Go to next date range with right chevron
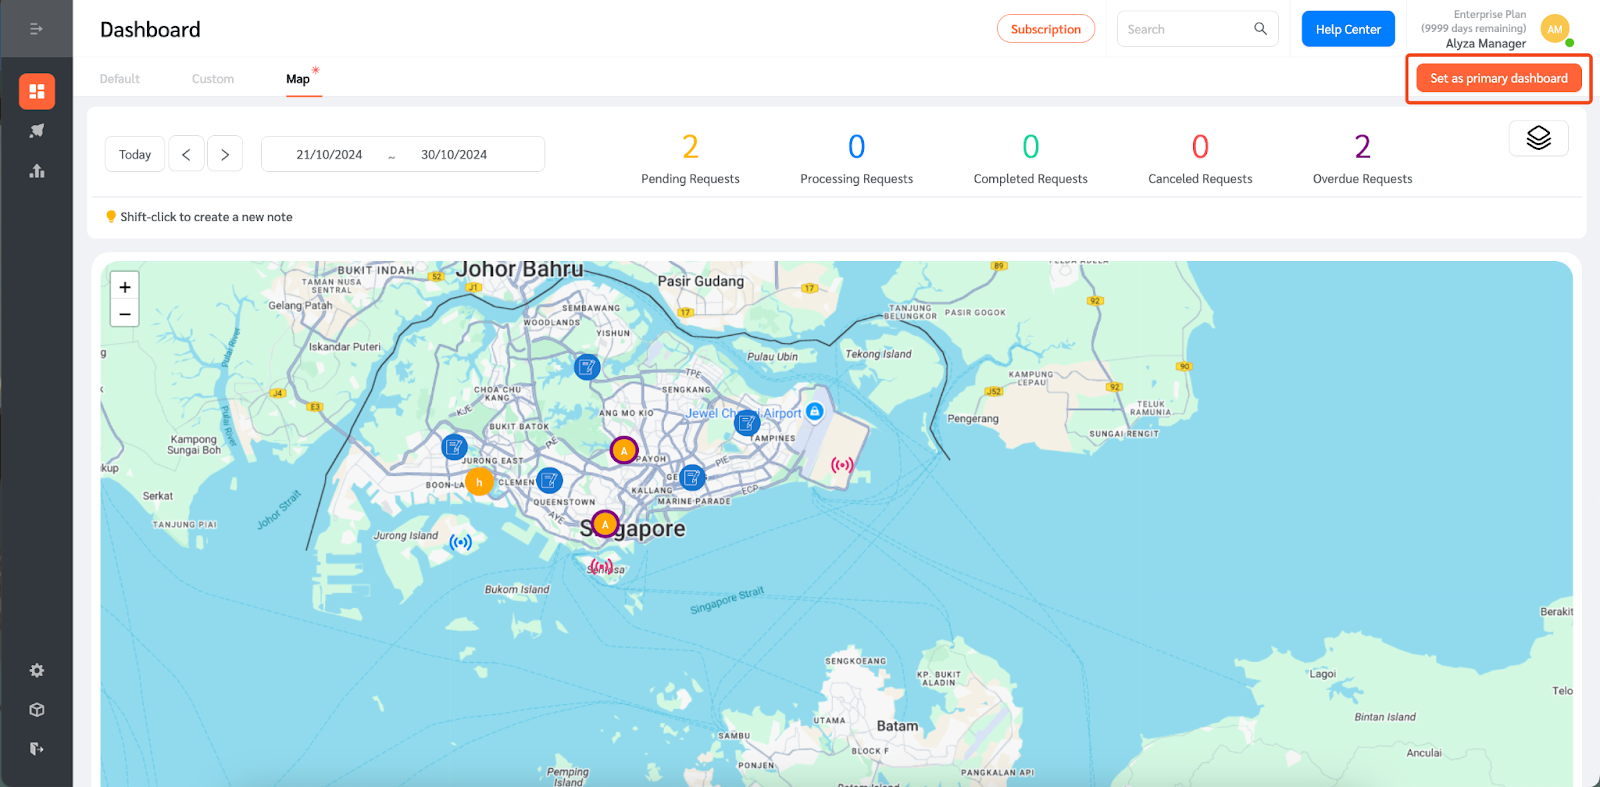1600x787 pixels. coord(225,154)
